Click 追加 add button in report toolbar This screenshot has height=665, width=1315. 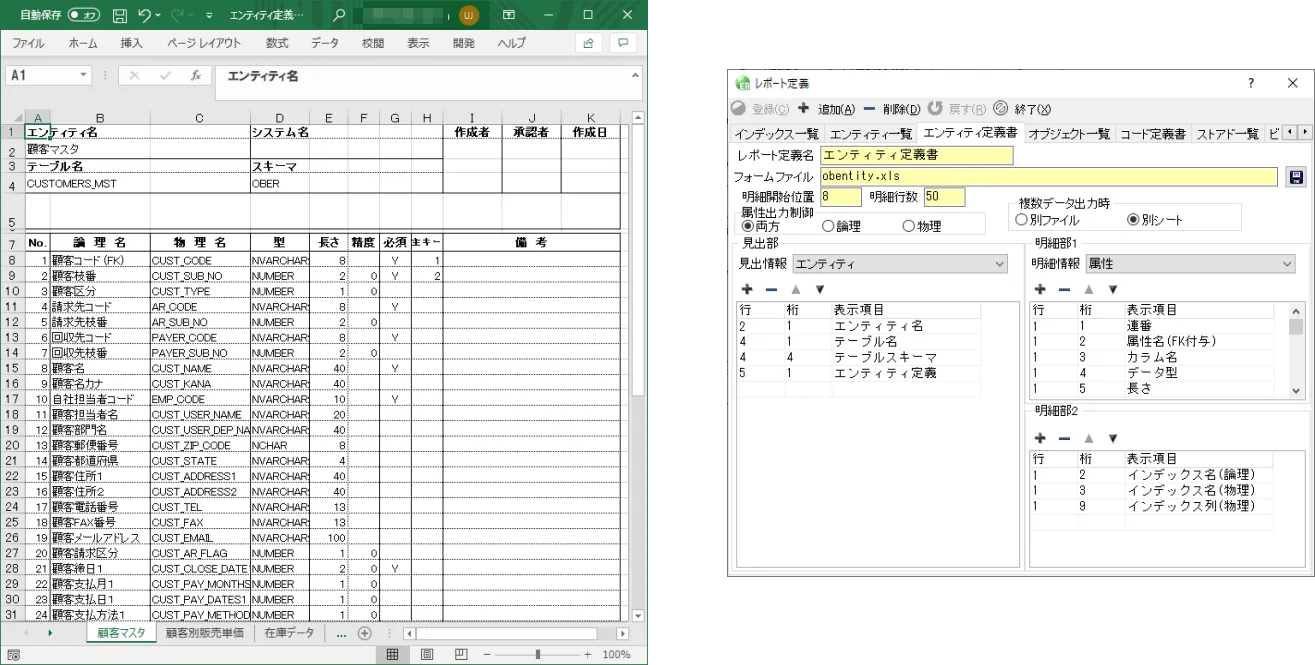pyautogui.click(x=826, y=109)
